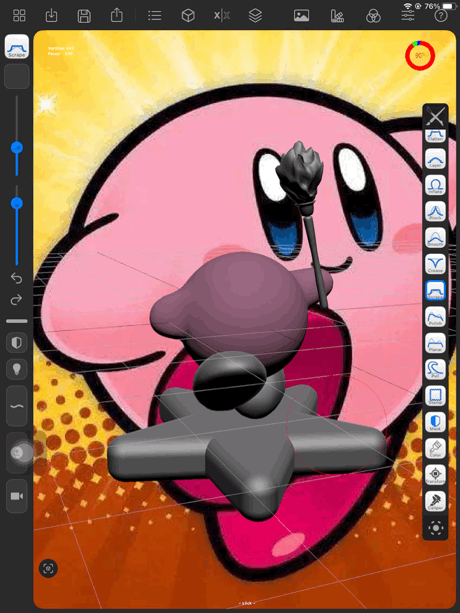The image size is (460, 613).
Task: Save the project with the floppy disk icon
Action: pos(84,16)
